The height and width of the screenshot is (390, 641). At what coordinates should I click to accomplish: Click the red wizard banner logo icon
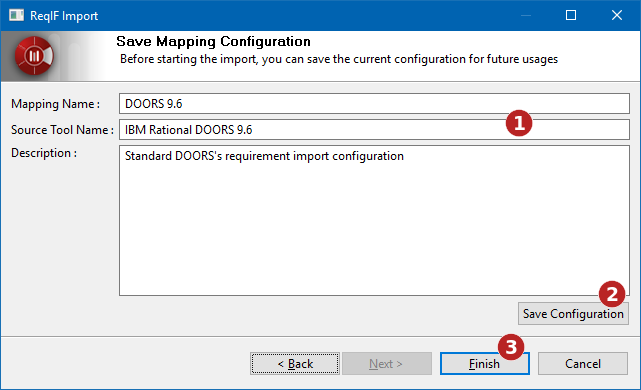click(34, 56)
